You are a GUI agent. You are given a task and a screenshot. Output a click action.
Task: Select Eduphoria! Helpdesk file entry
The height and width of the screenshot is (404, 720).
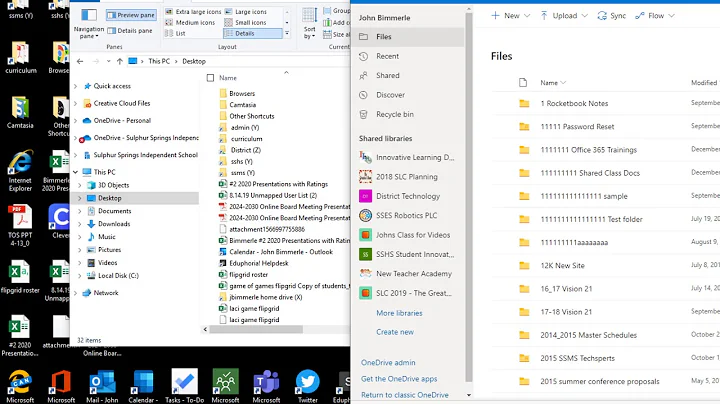[259, 263]
